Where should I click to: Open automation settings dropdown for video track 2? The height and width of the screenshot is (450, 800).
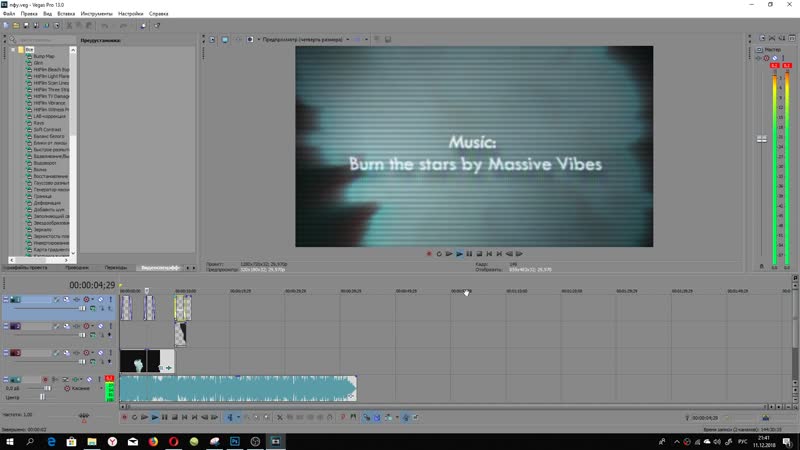click(x=93, y=326)
